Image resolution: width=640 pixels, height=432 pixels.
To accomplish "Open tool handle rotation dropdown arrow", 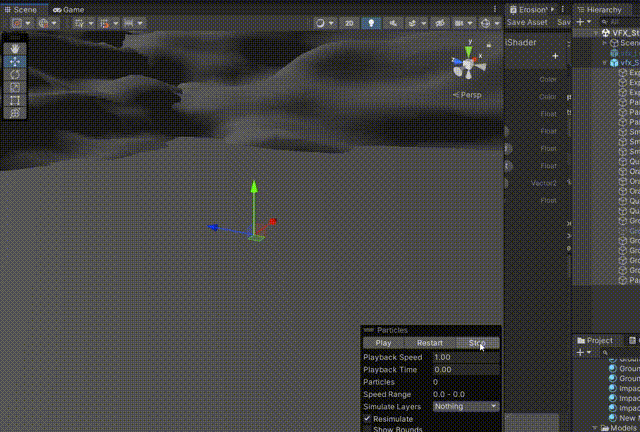I will click(x=54, y=23).
